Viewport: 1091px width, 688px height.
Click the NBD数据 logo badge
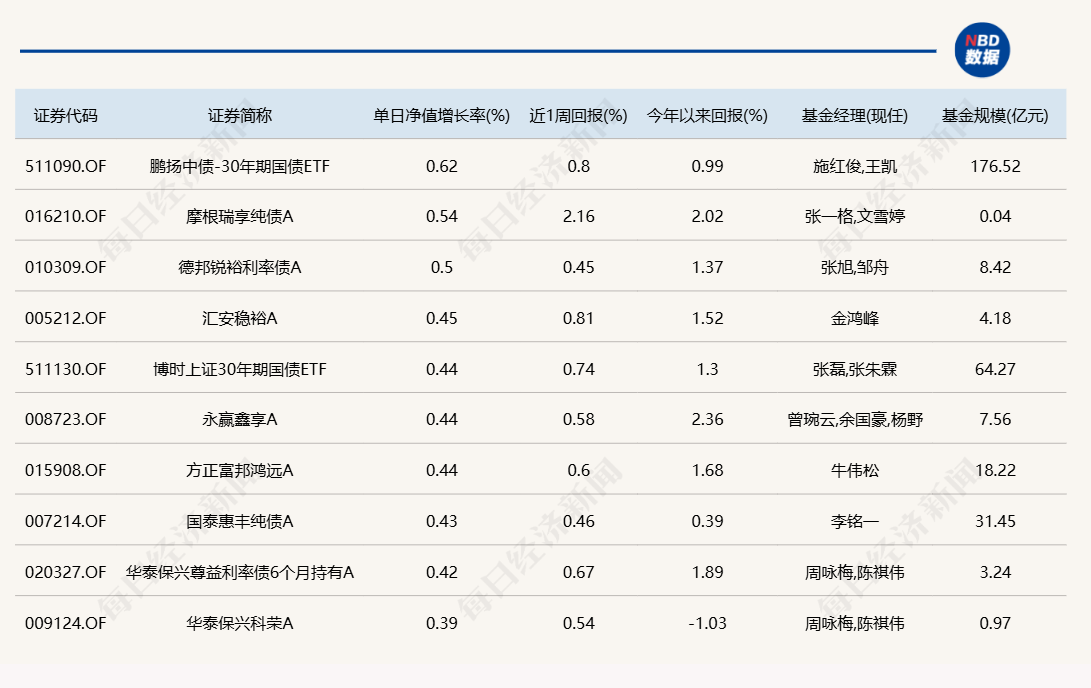coord(982,50)
